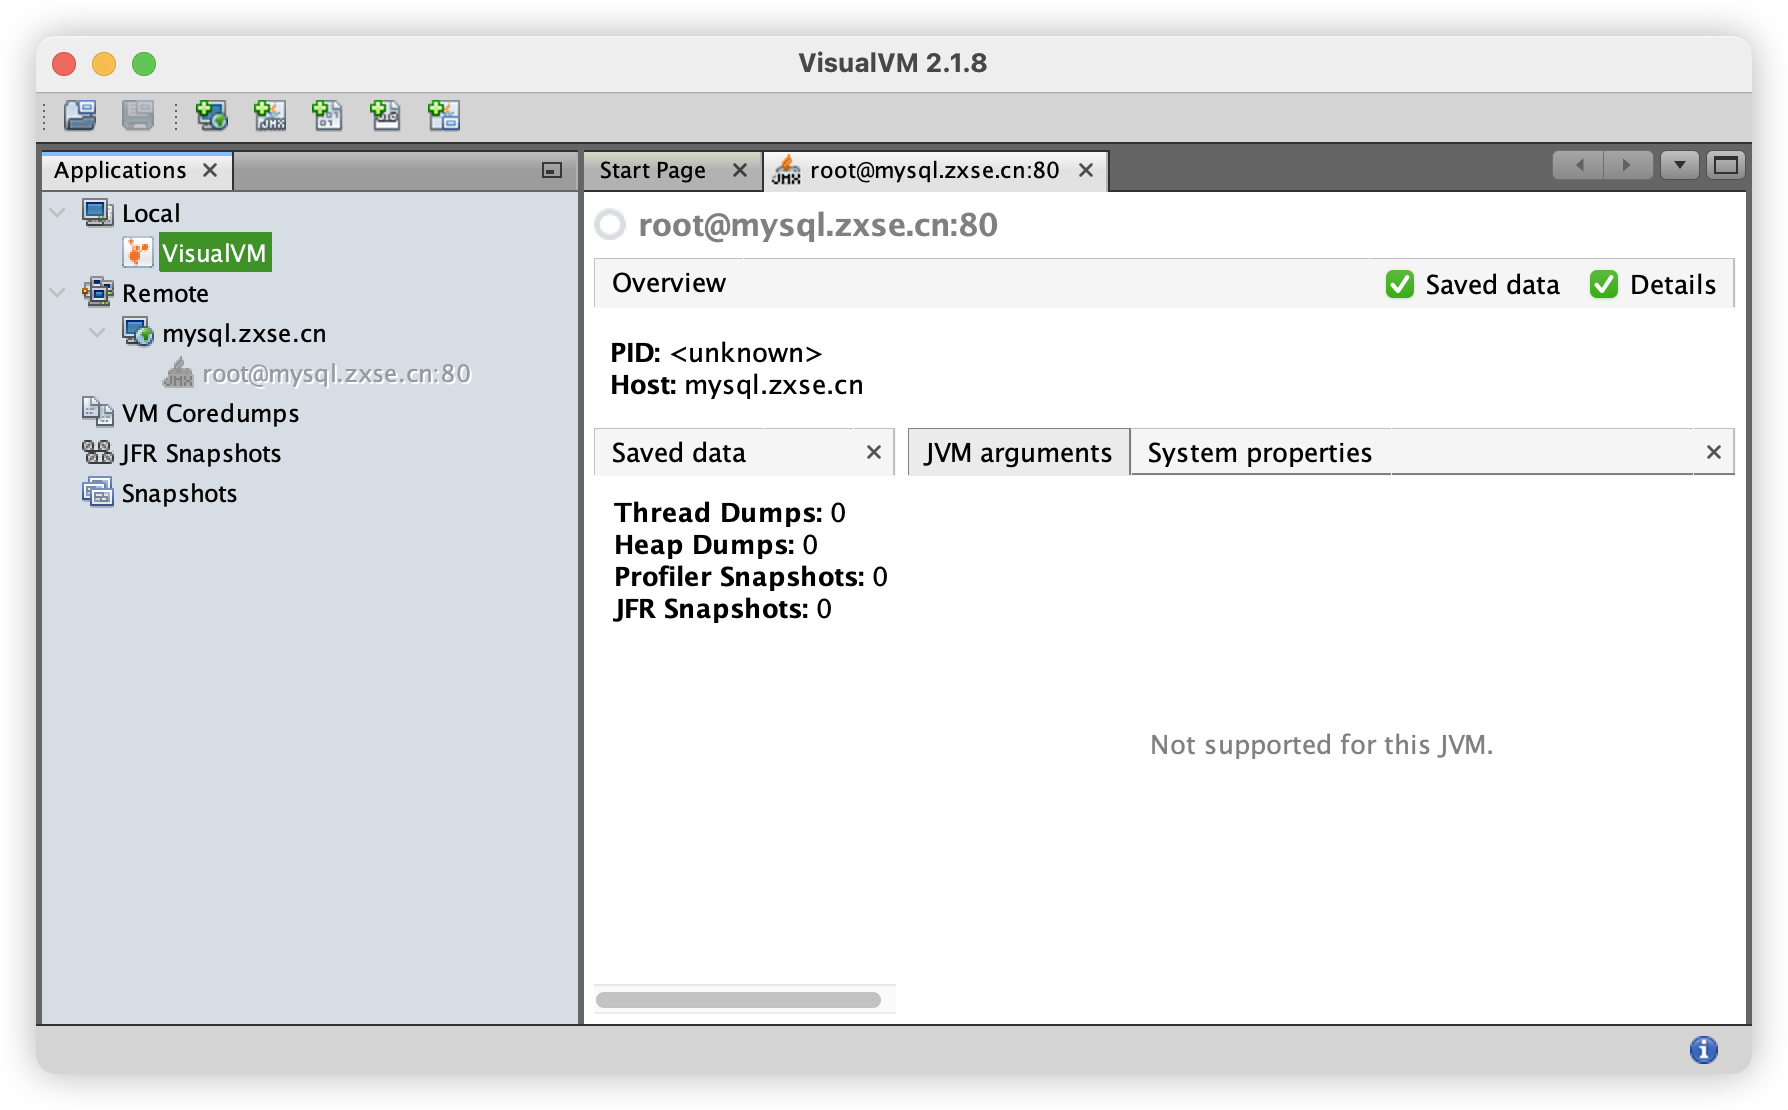The width and height of the screenshot is (1788, 1110).
Task: Open the documents list dropdown arrow
Action: coord(1680,166)
